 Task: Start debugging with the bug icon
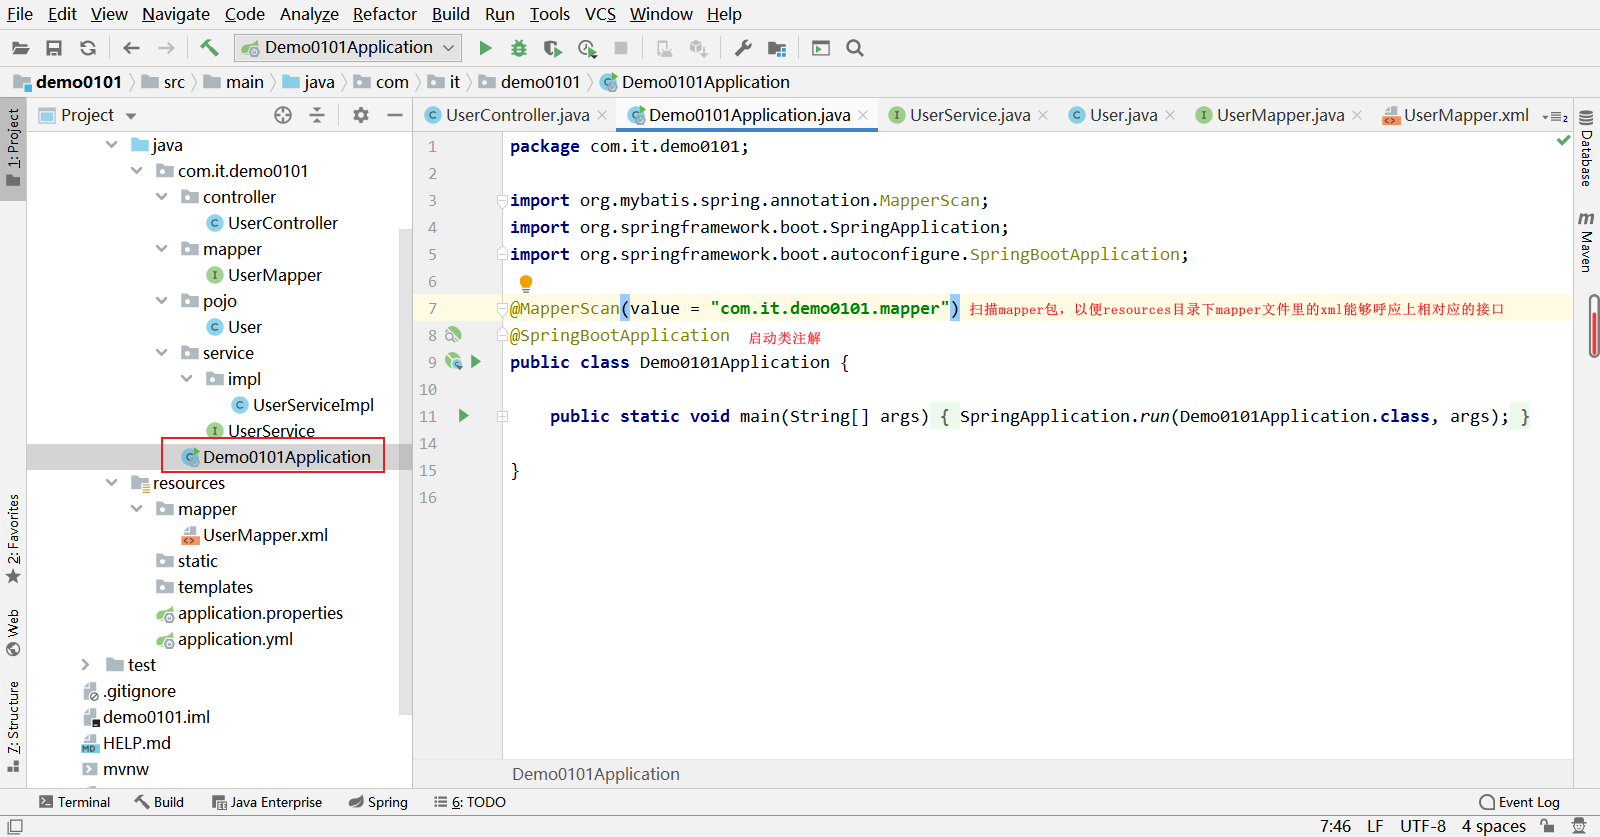[x=518, y=48]
